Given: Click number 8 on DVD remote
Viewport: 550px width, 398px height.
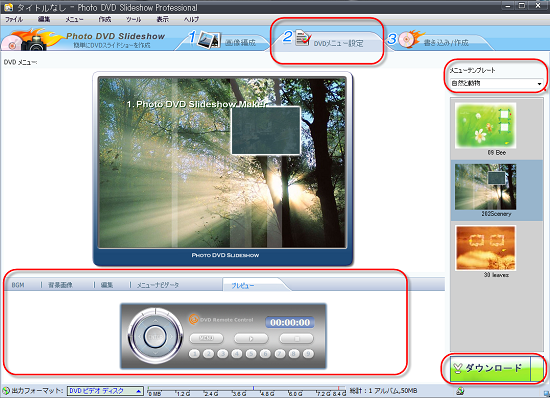Looking at the screenshot, I should point(294,354).
